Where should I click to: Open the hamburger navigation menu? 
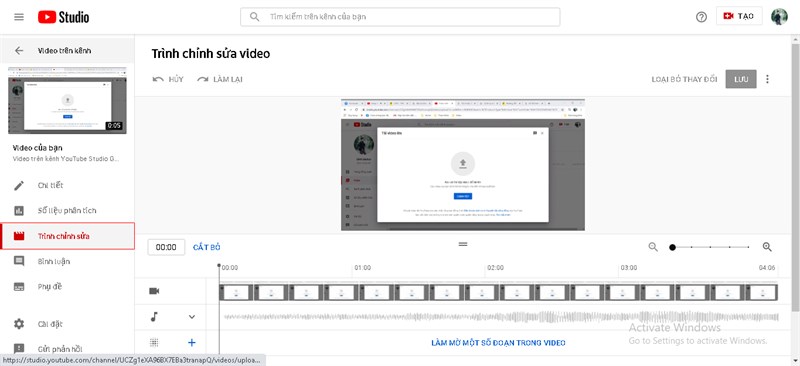(x=19, y=17)
